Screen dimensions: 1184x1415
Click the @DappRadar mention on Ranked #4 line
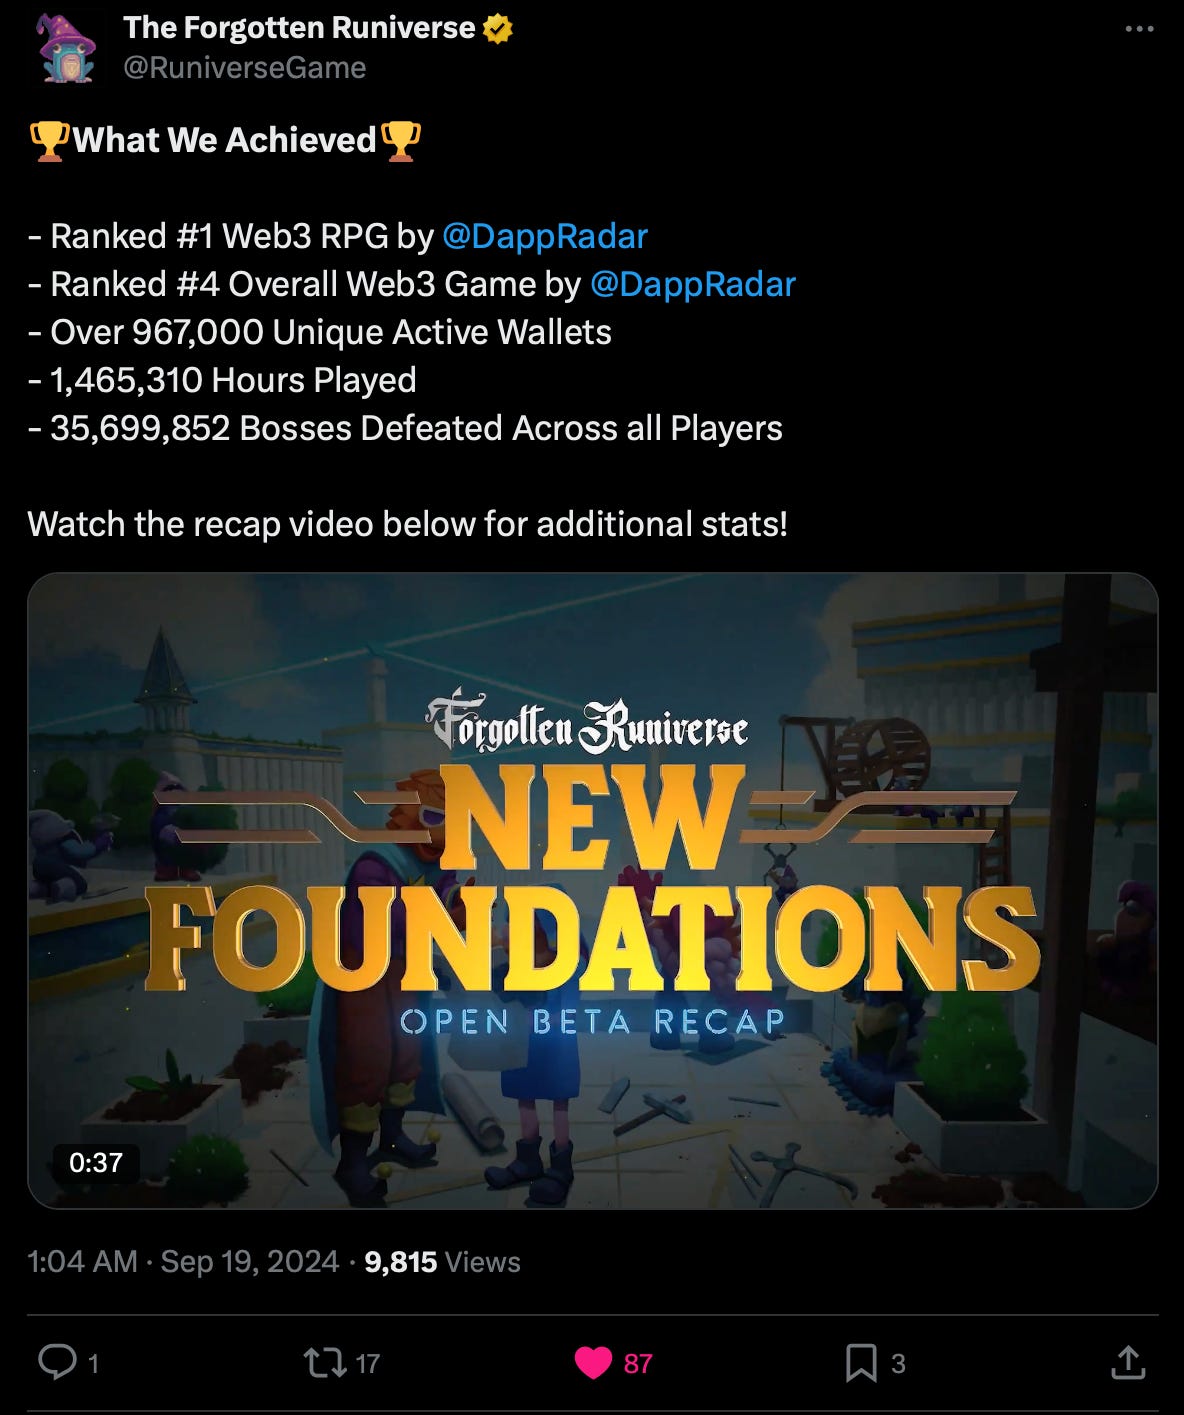(693, 284)
